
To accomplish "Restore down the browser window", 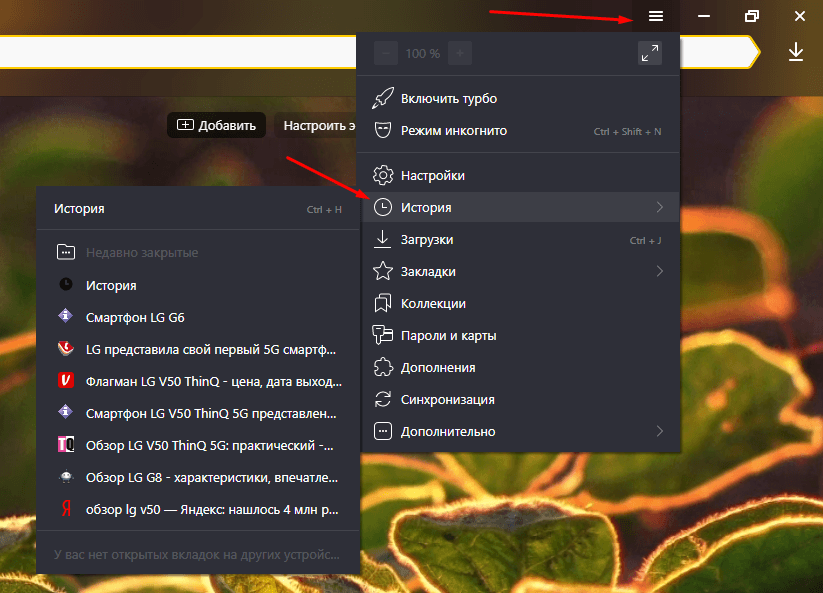I will coord(752,16).
